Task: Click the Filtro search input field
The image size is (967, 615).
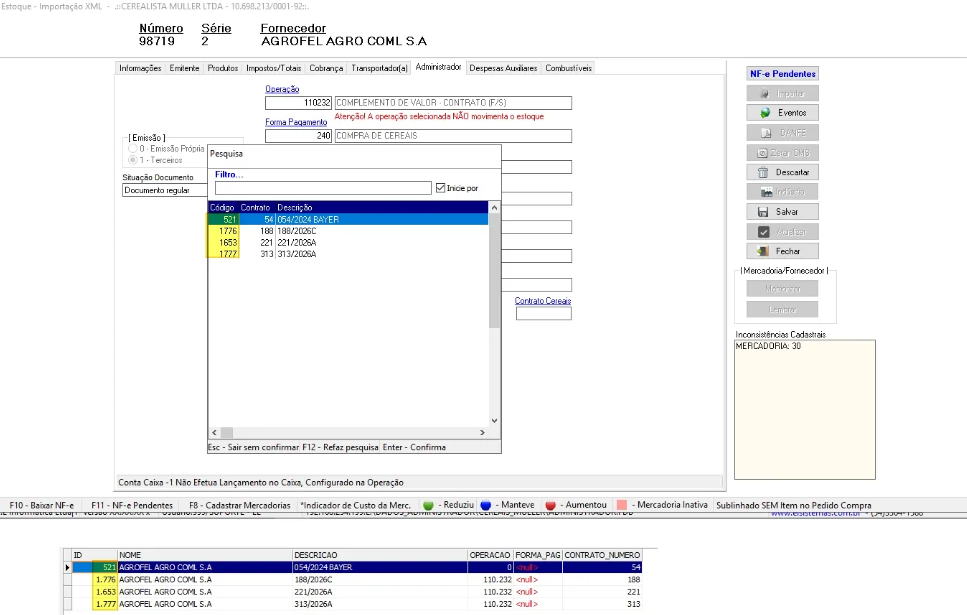Action: [323, 188]
